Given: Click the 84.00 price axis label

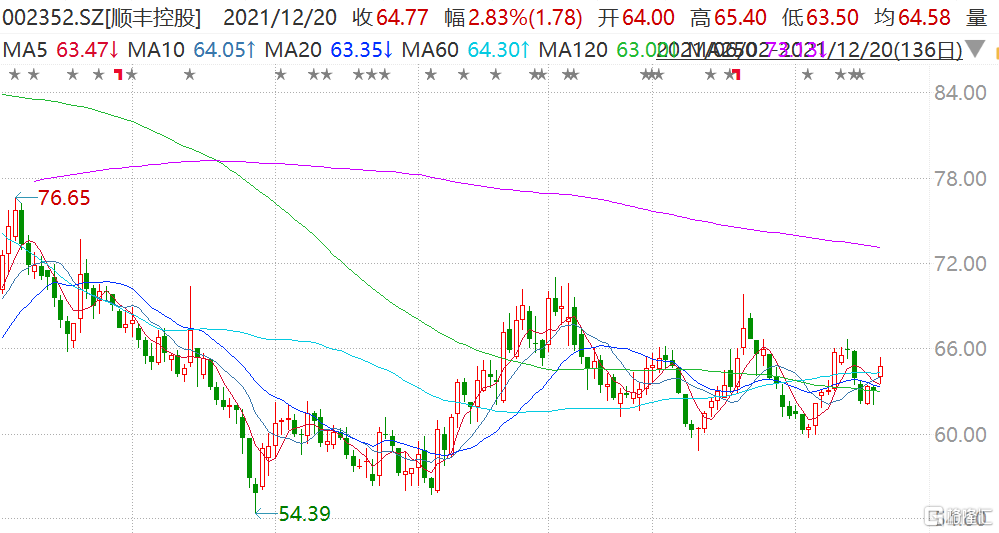Looking at the screenshot, I should point(951,93).
